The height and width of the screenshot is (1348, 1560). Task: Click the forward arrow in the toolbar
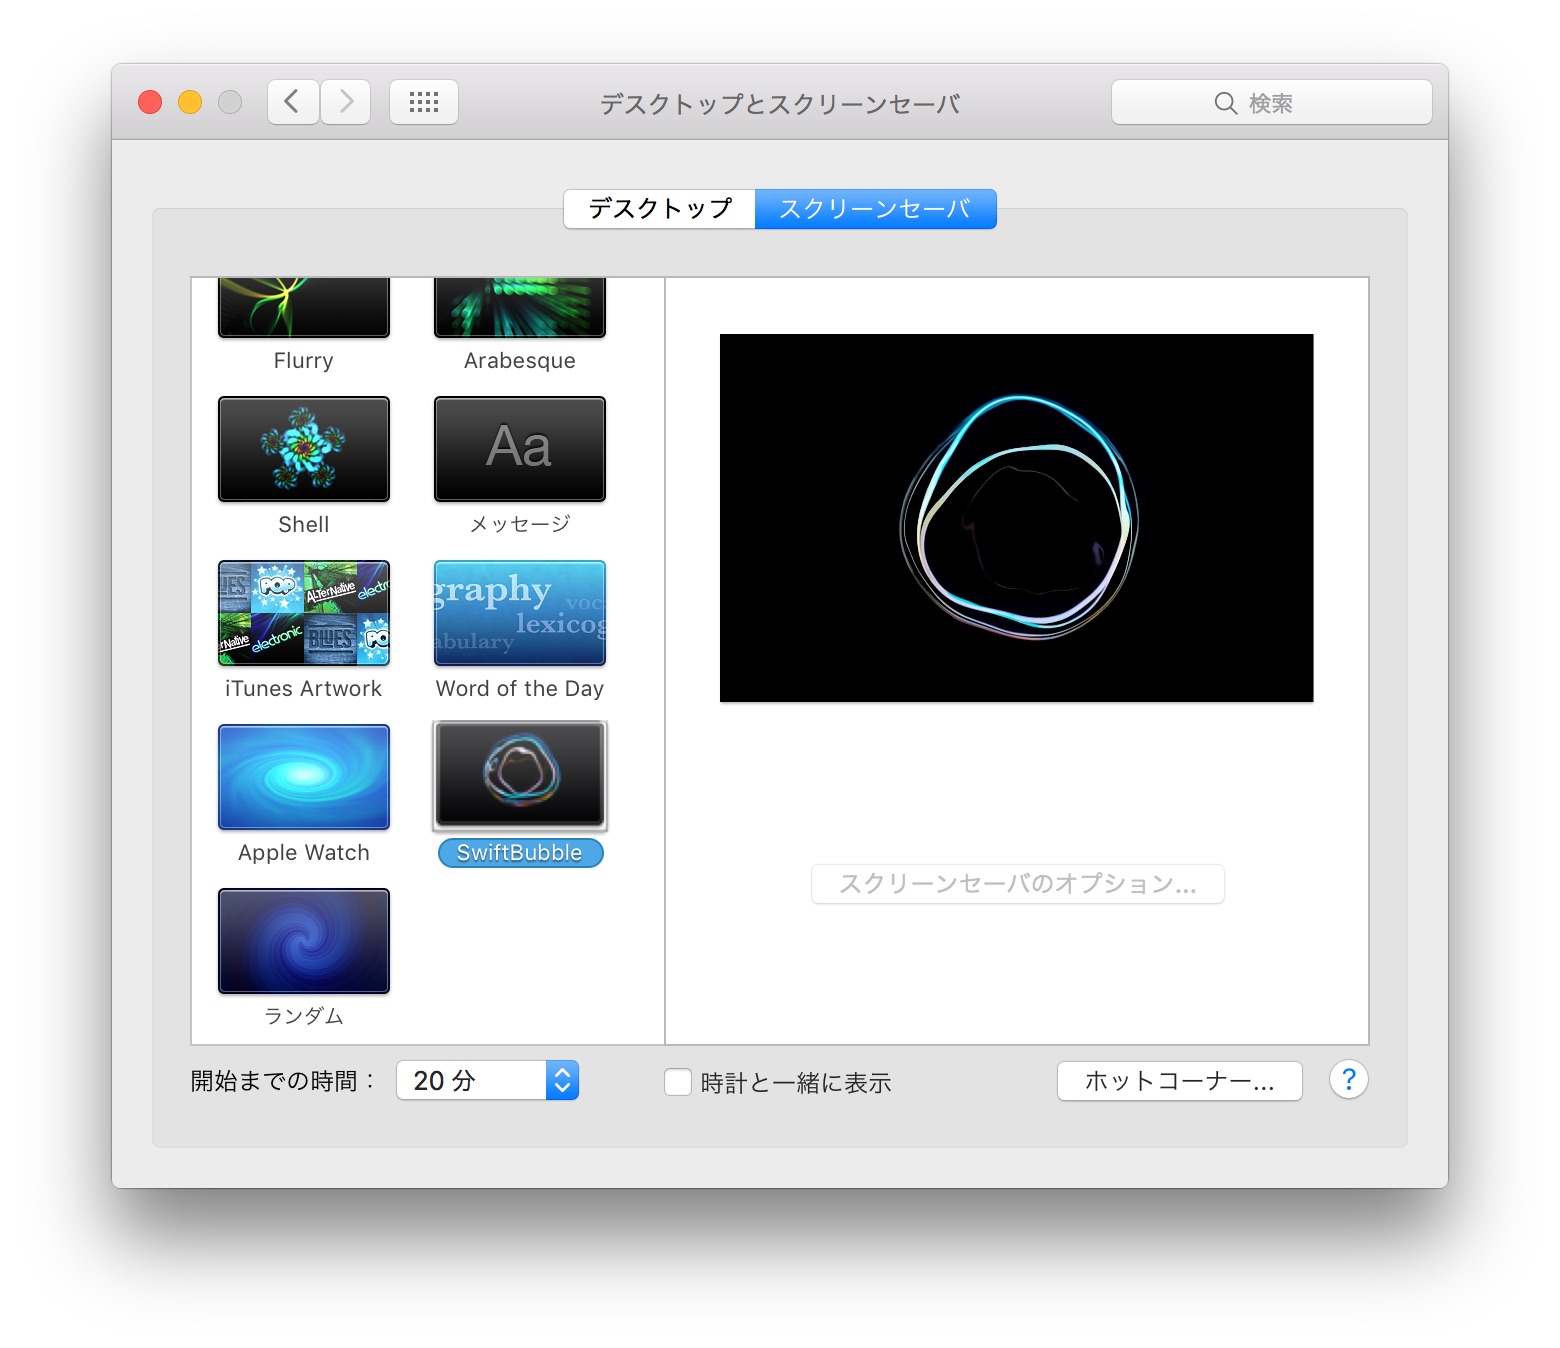[346, 102]
